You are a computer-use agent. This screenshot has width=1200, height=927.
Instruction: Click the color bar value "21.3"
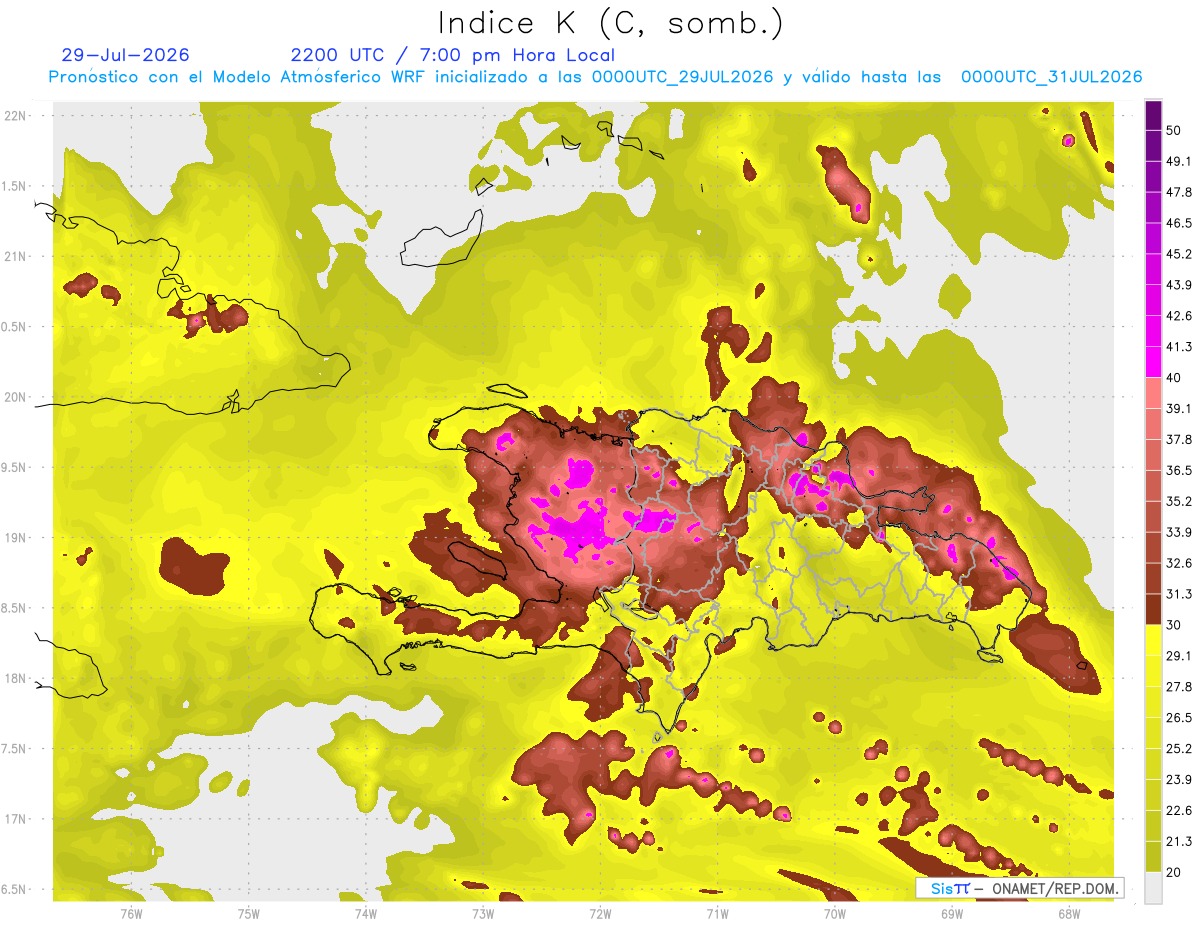click(x=1179, y=841)
